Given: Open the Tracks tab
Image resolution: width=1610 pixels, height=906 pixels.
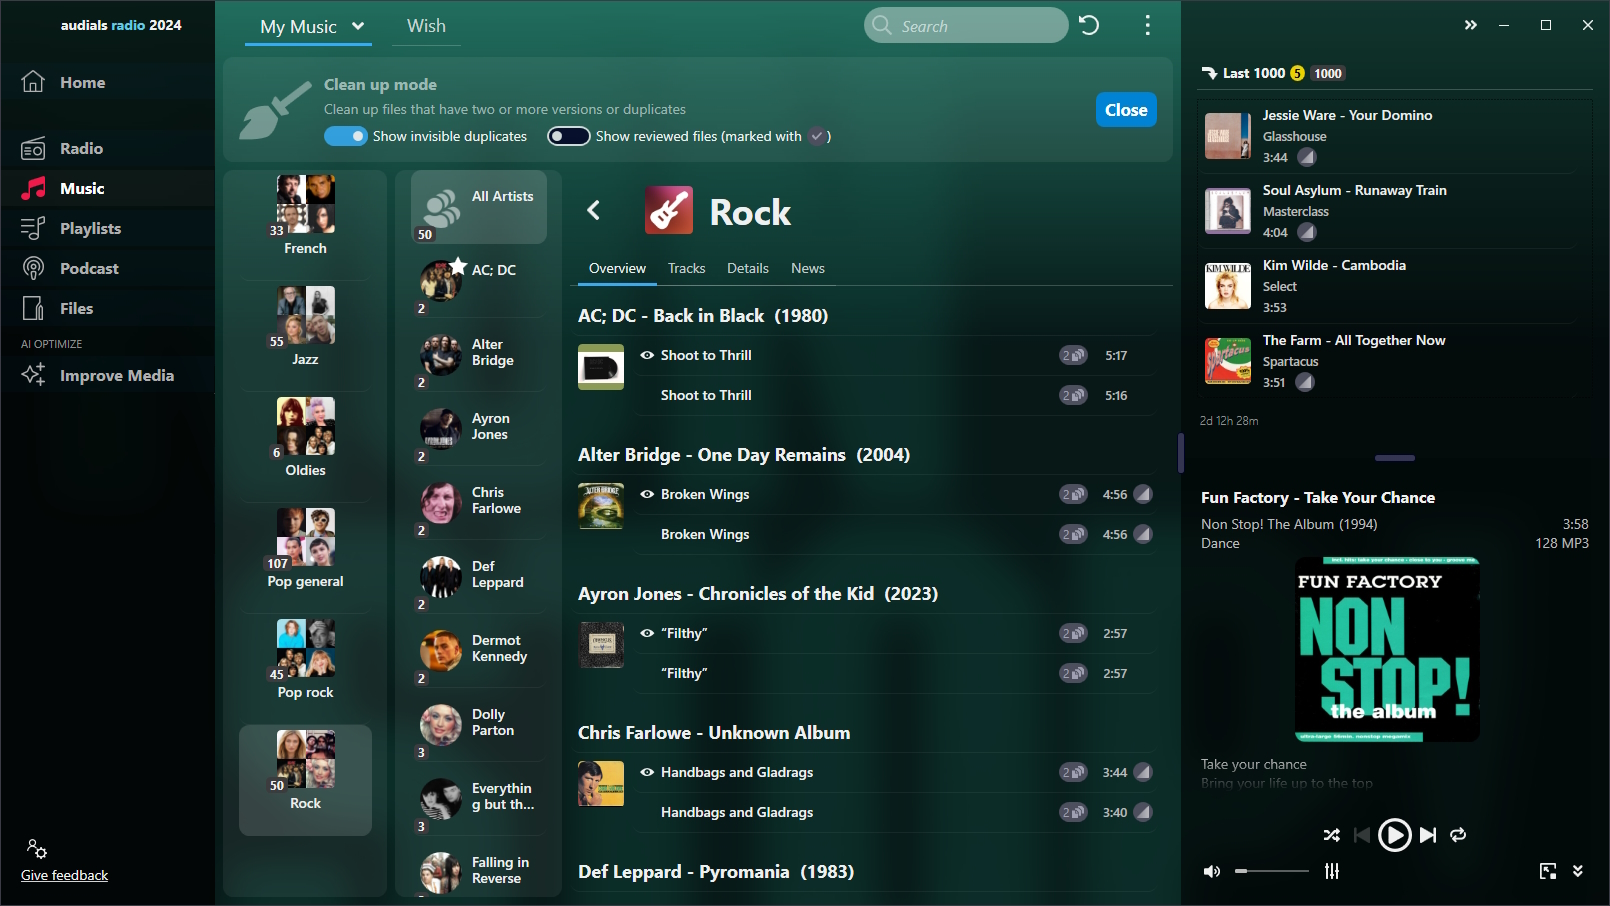Looking at the screenshot, I should click(x=686, y=268).
